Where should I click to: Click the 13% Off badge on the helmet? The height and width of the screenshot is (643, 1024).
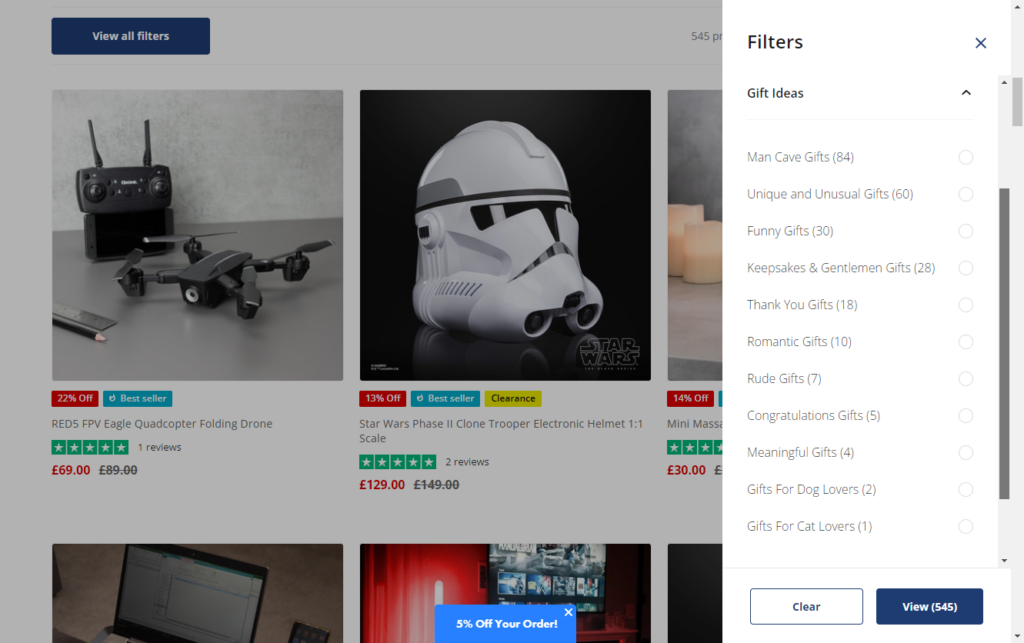pyautogui.click(x=382, y=398)
